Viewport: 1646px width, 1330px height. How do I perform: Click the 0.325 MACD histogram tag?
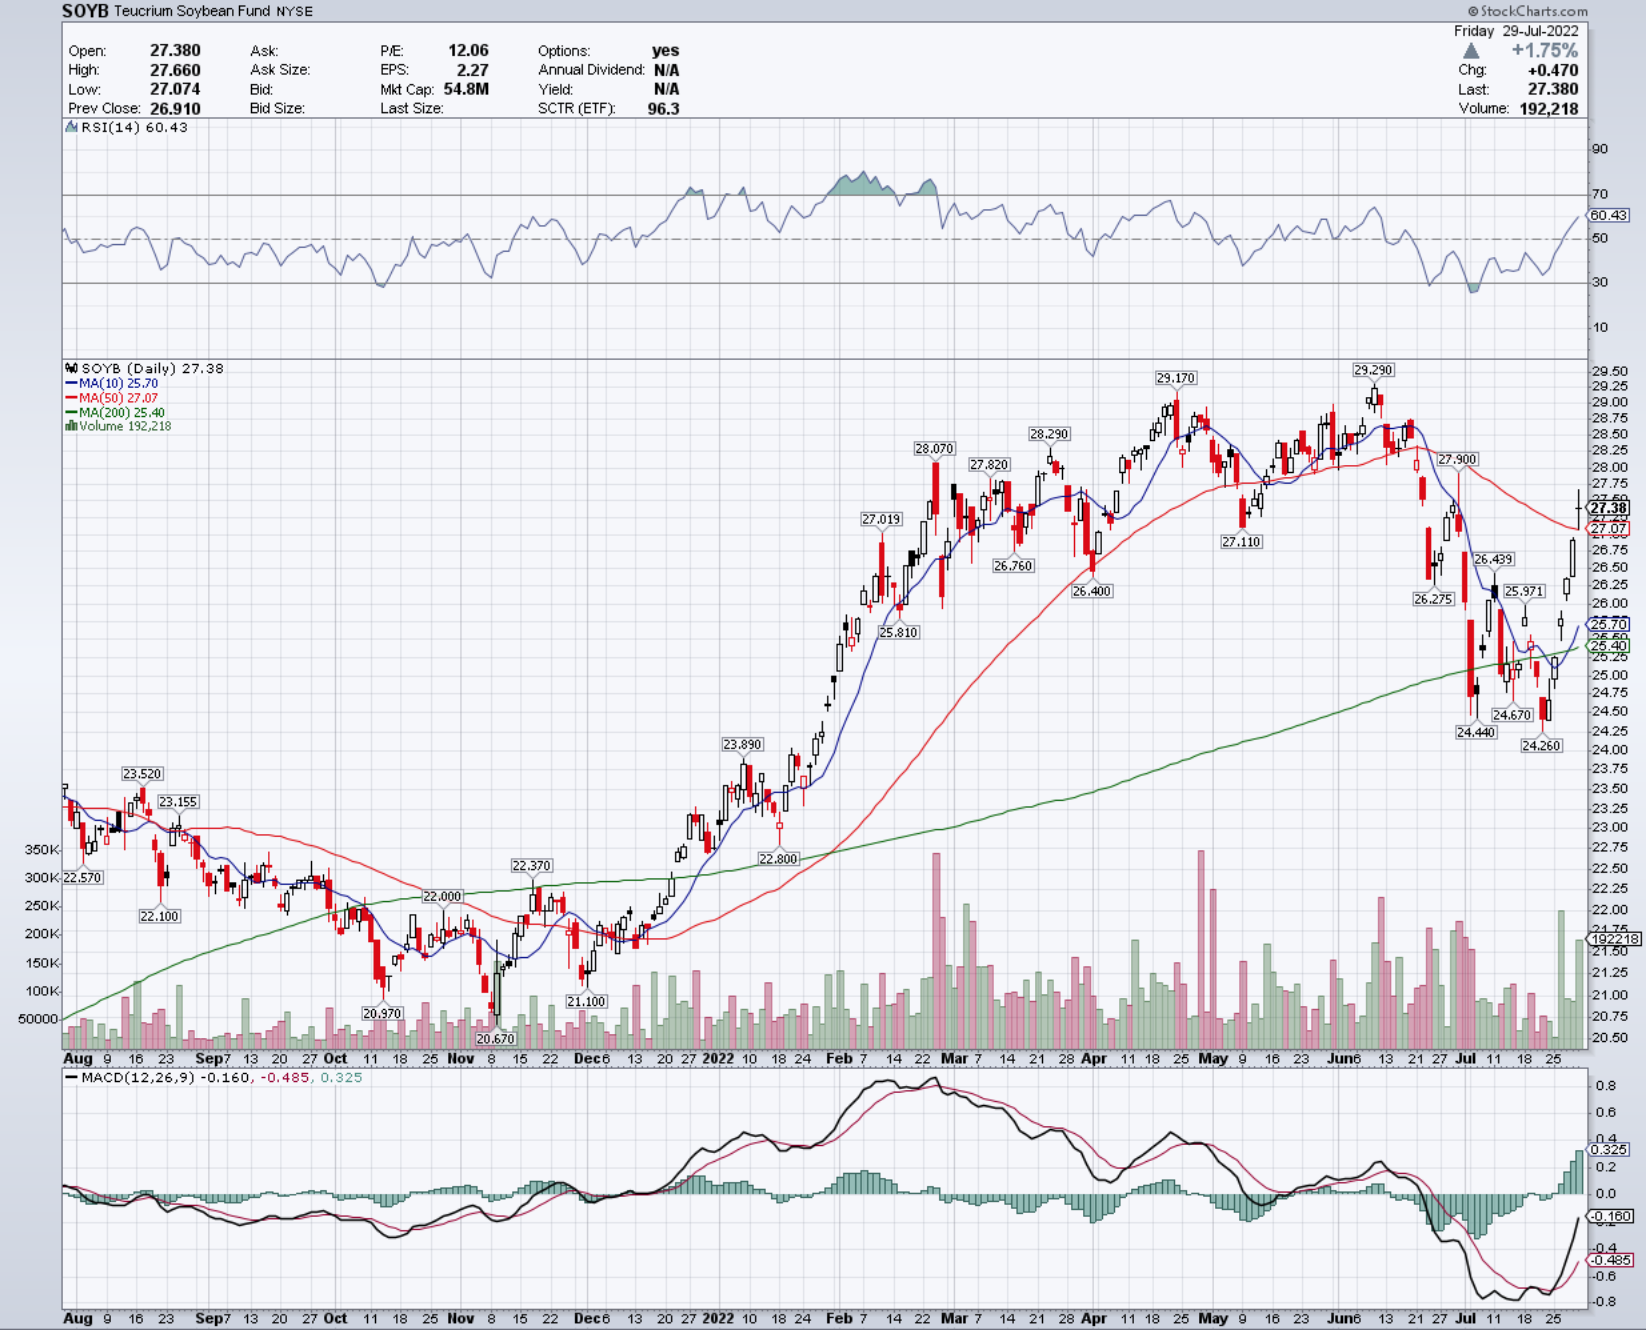[1609, 1150]
